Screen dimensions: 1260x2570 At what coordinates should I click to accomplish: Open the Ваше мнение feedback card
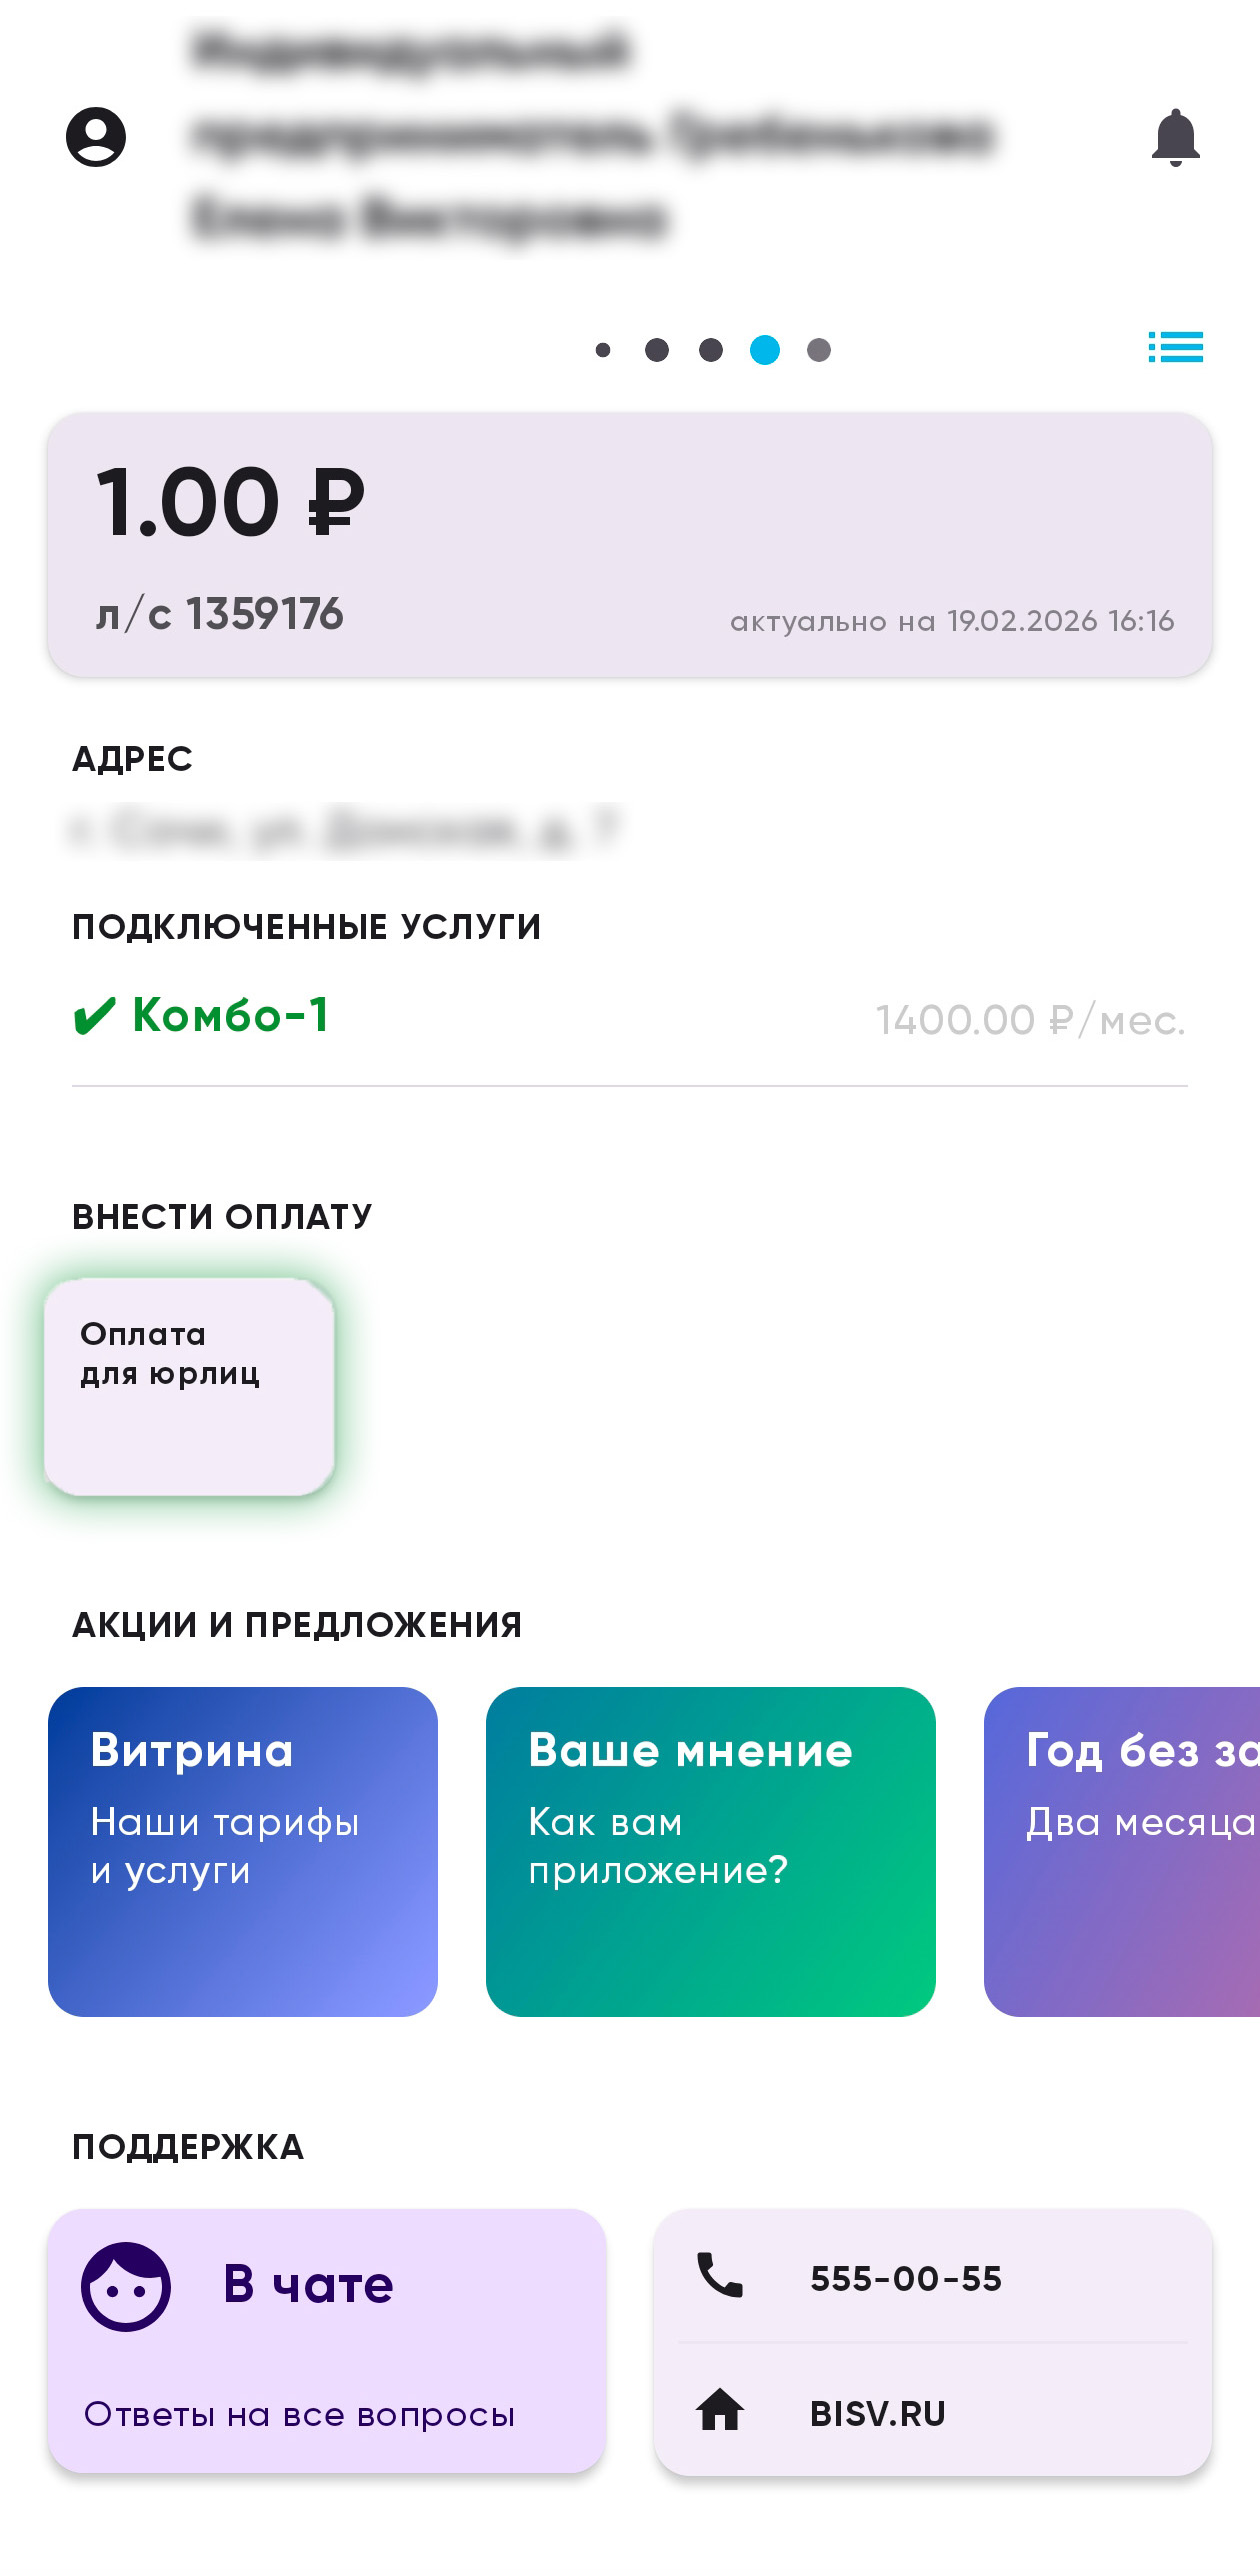coord(710,1851)
